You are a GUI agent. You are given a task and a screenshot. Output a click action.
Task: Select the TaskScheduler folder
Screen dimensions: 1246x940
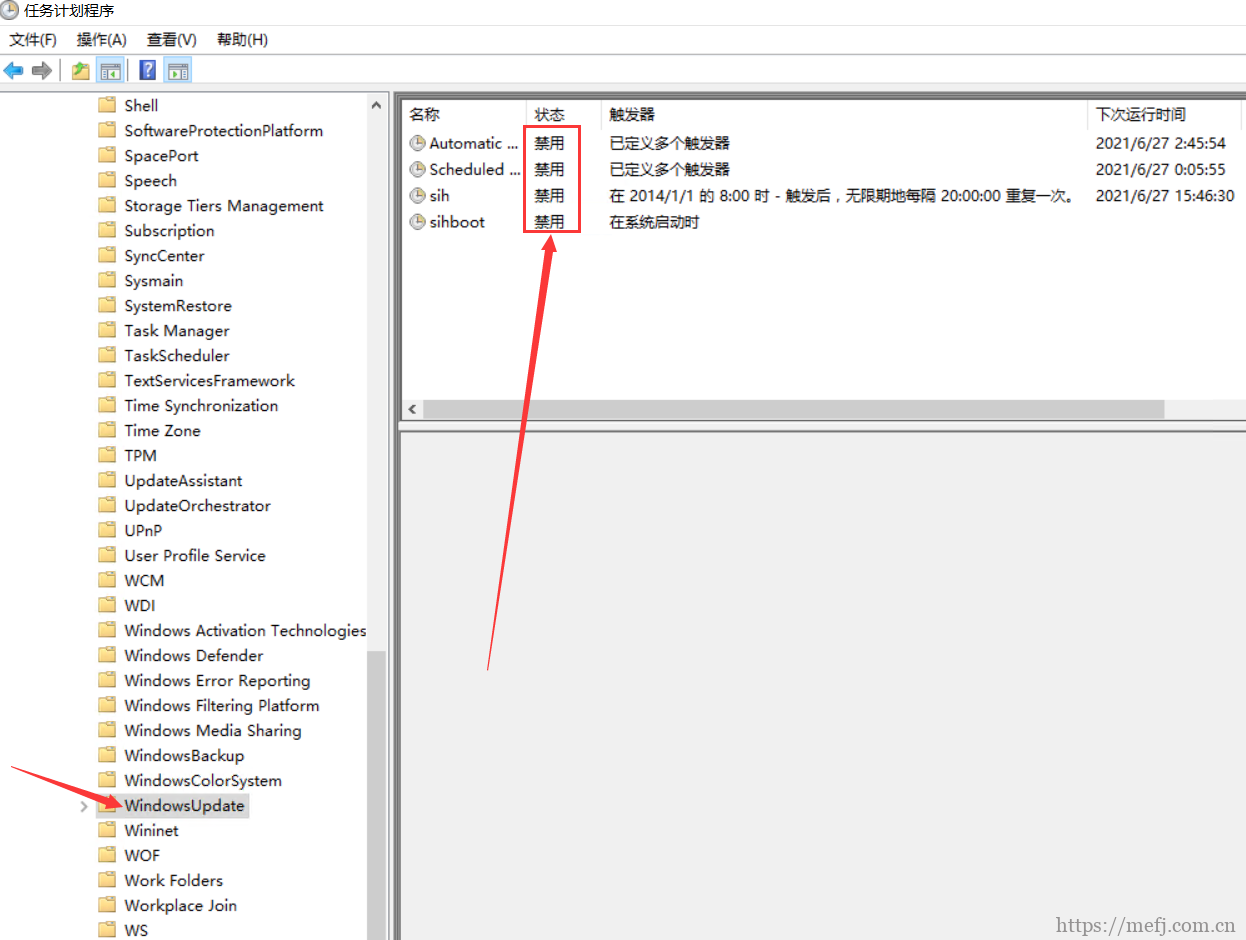tap(177, 355)
